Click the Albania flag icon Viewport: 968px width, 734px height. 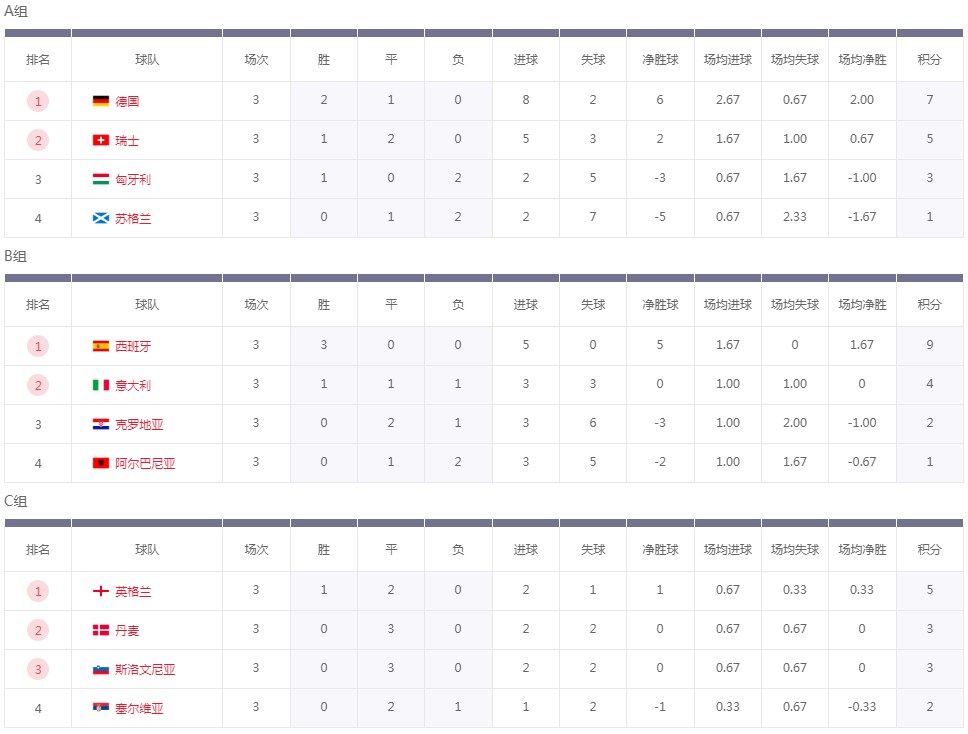(x=101, y=463)
